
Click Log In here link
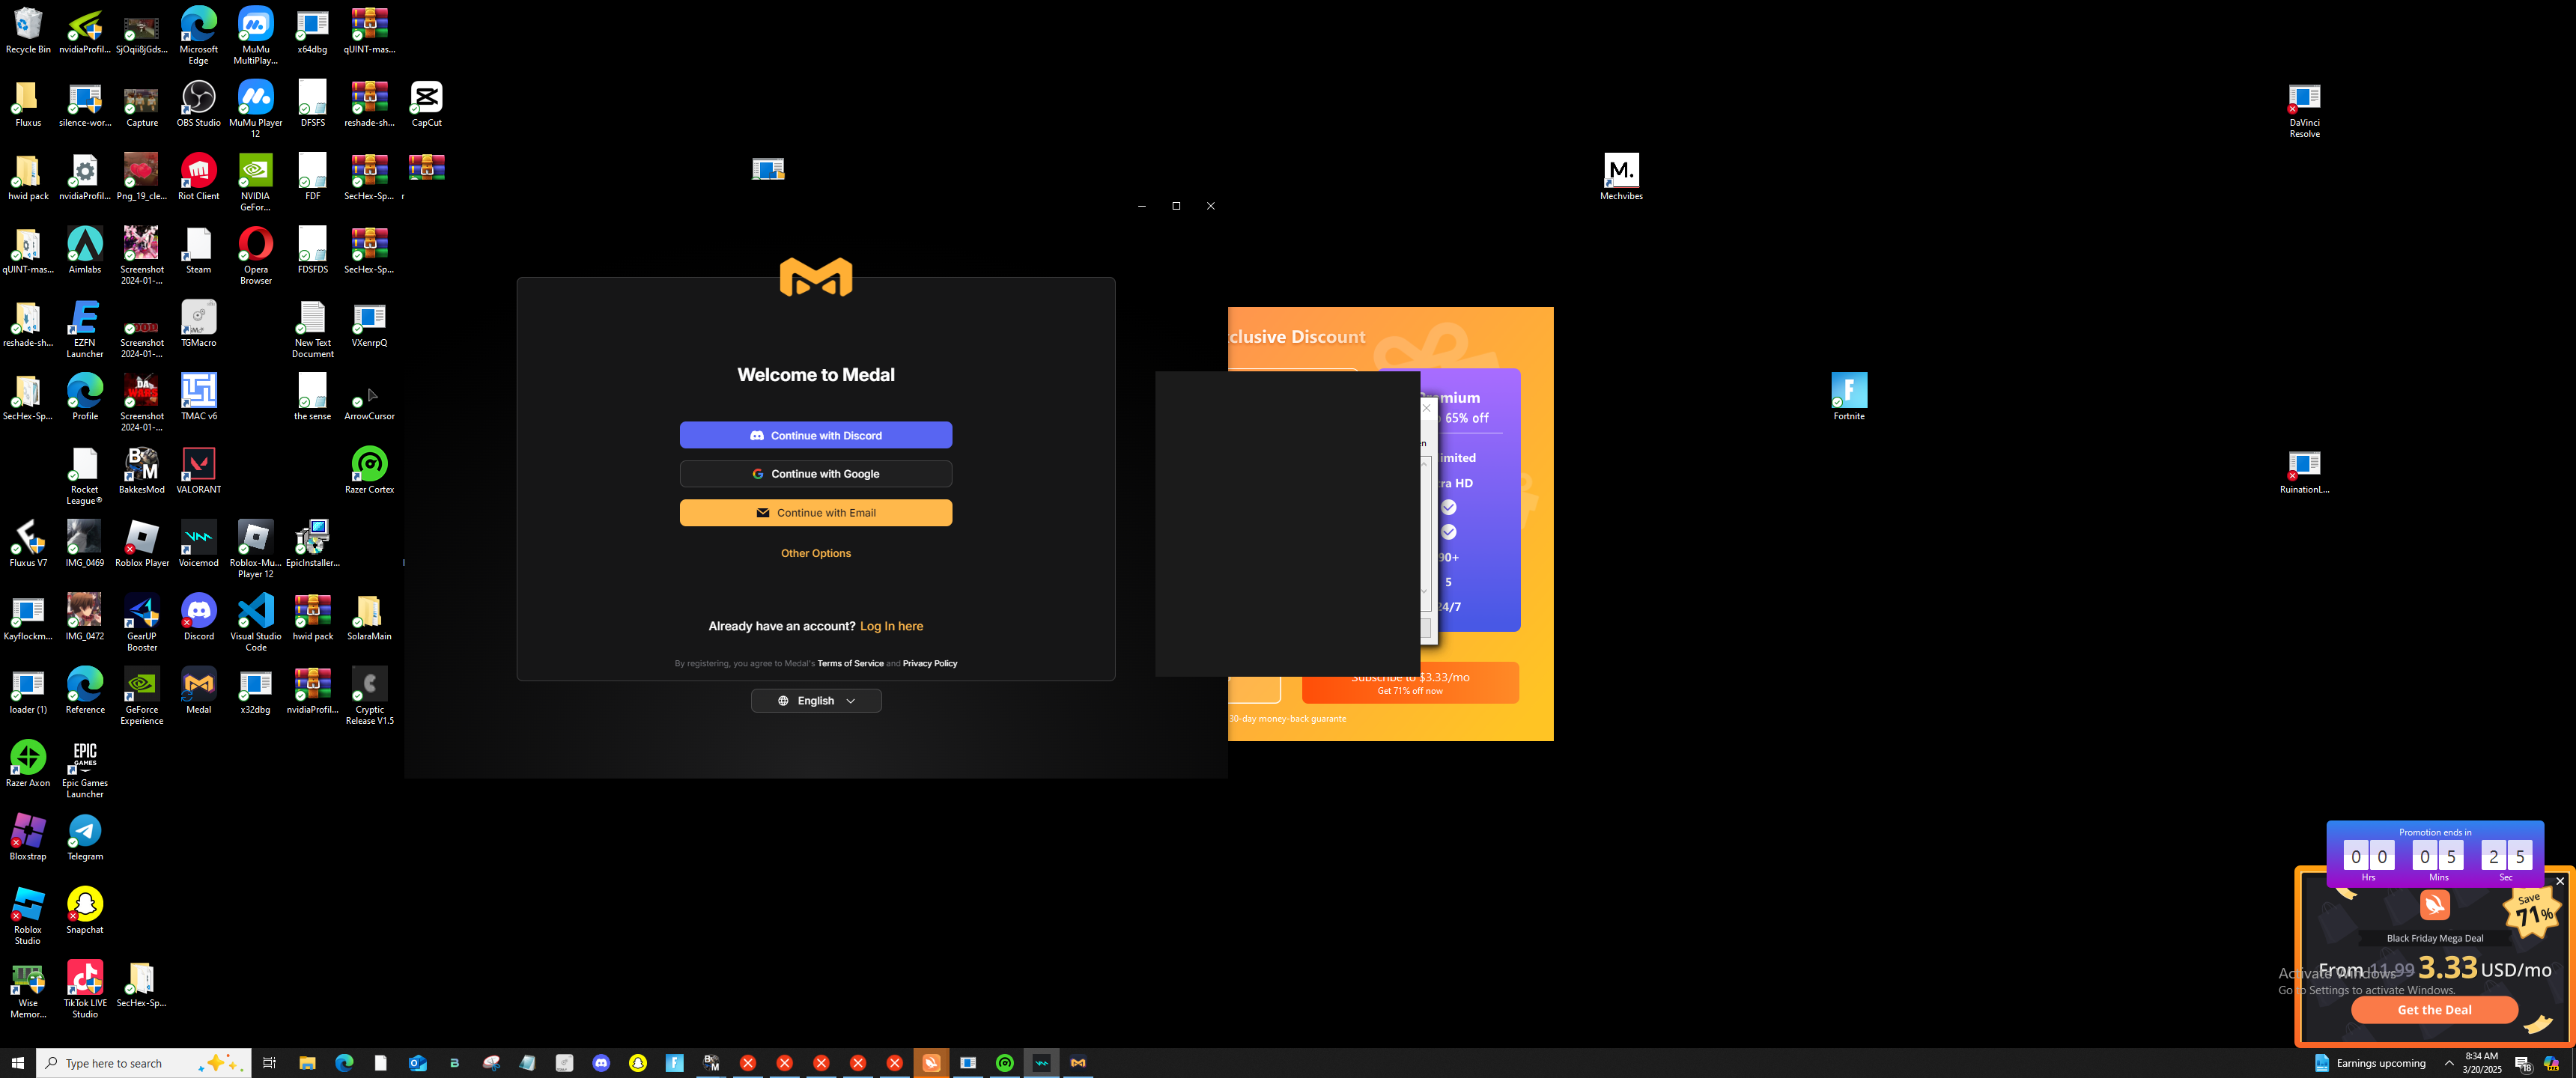click(x=891, y=626)
